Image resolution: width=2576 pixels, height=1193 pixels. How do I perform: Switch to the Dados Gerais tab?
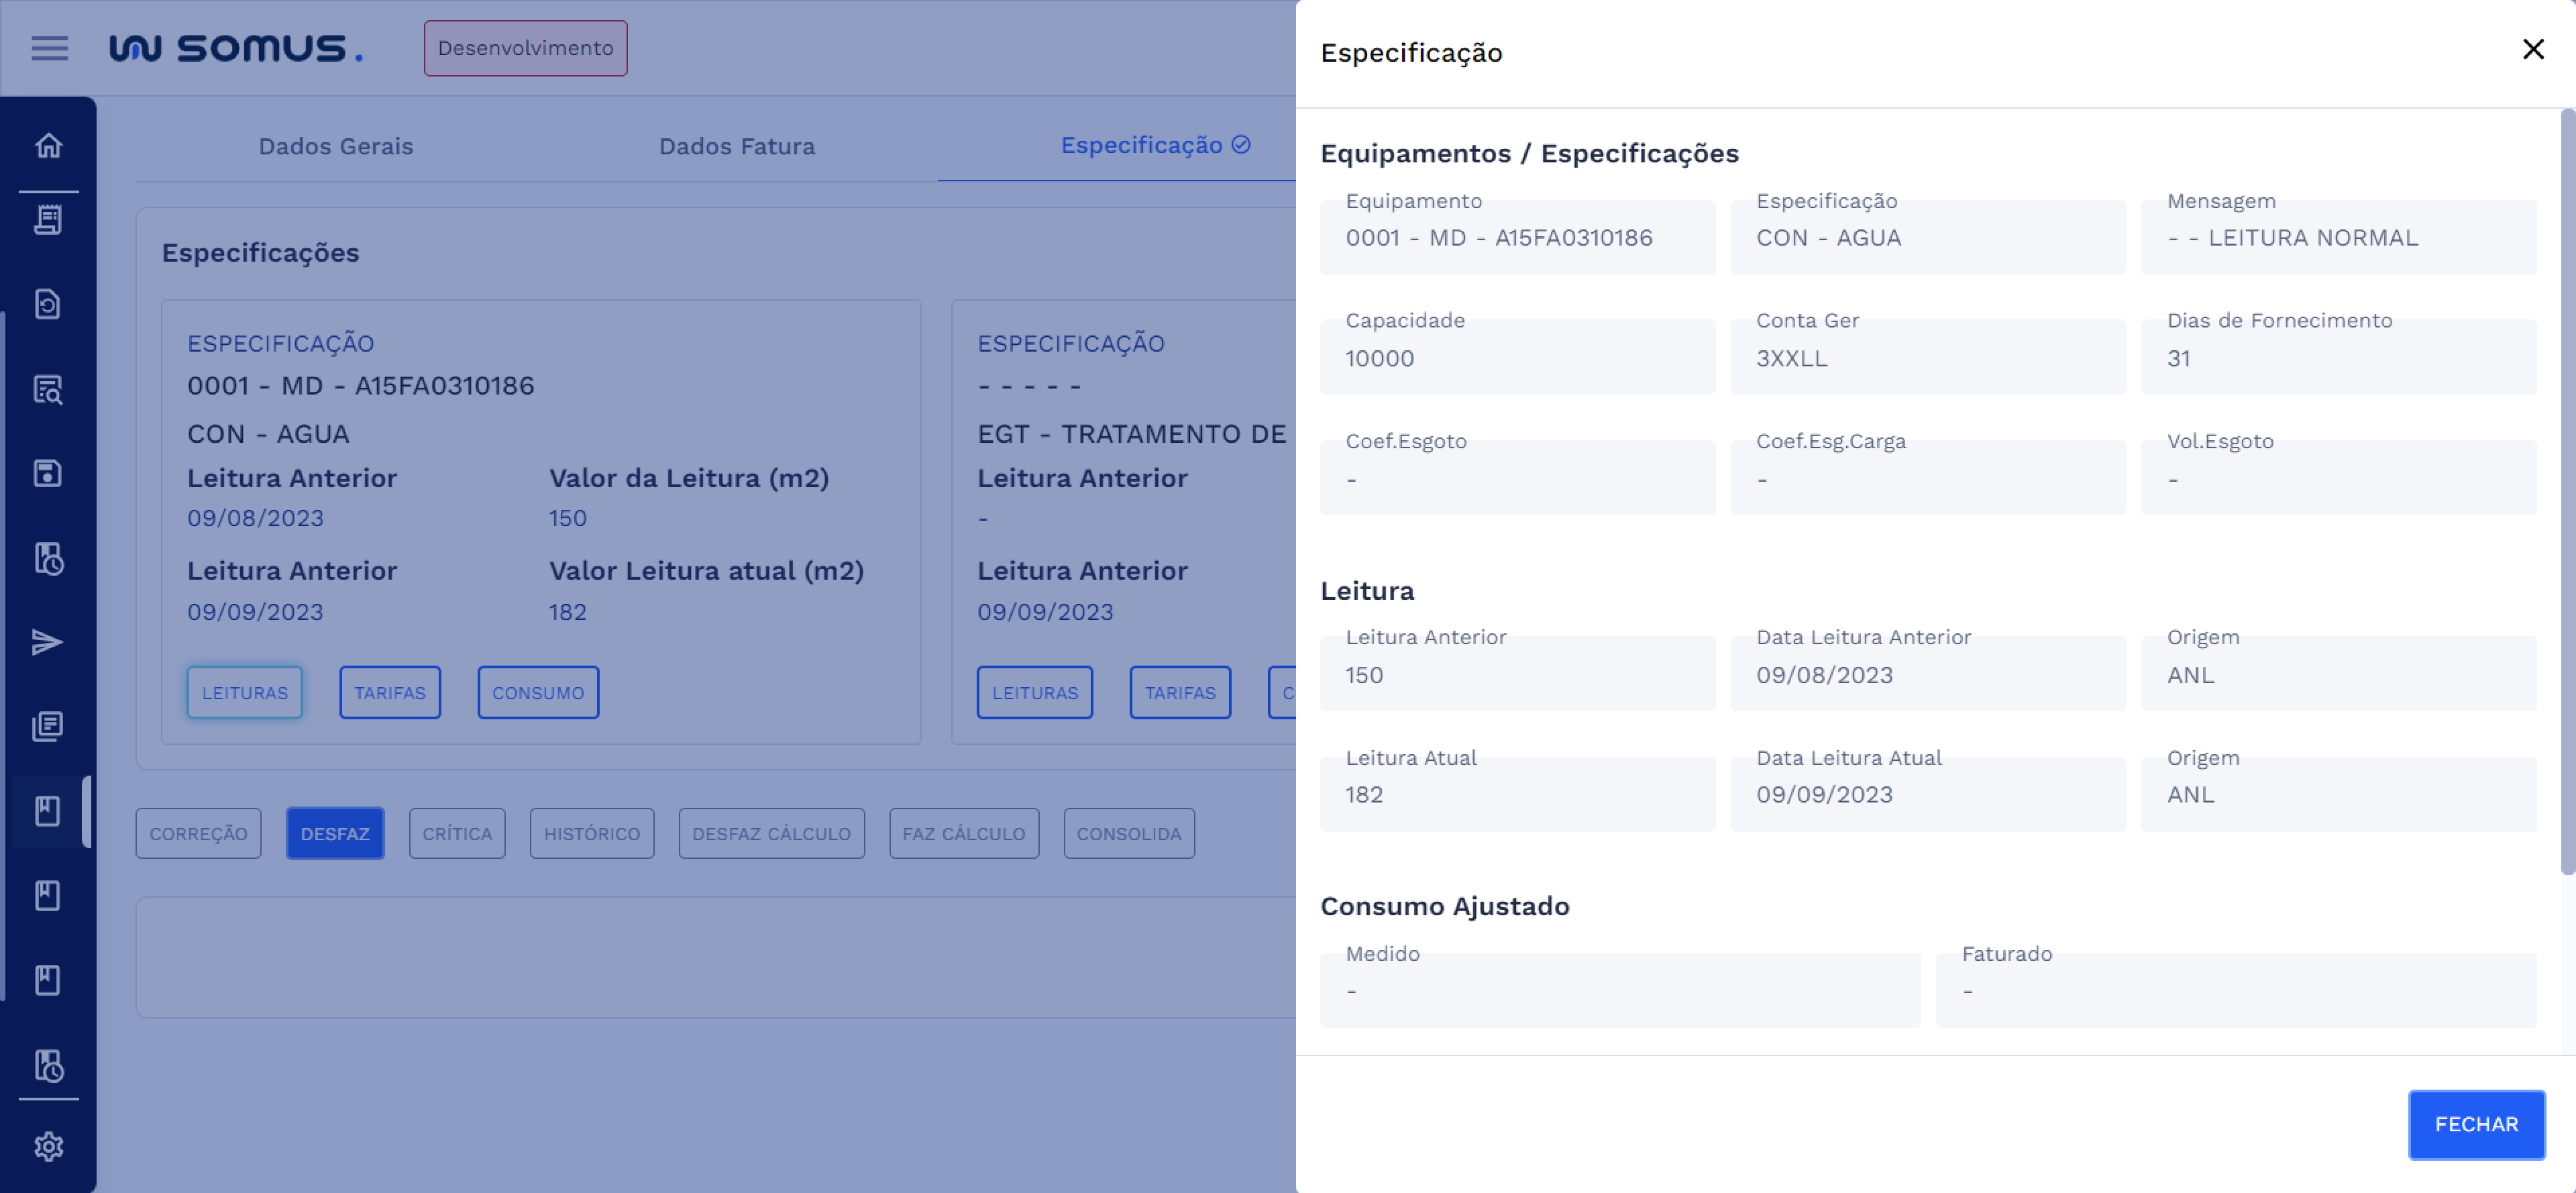click(336, 146)
